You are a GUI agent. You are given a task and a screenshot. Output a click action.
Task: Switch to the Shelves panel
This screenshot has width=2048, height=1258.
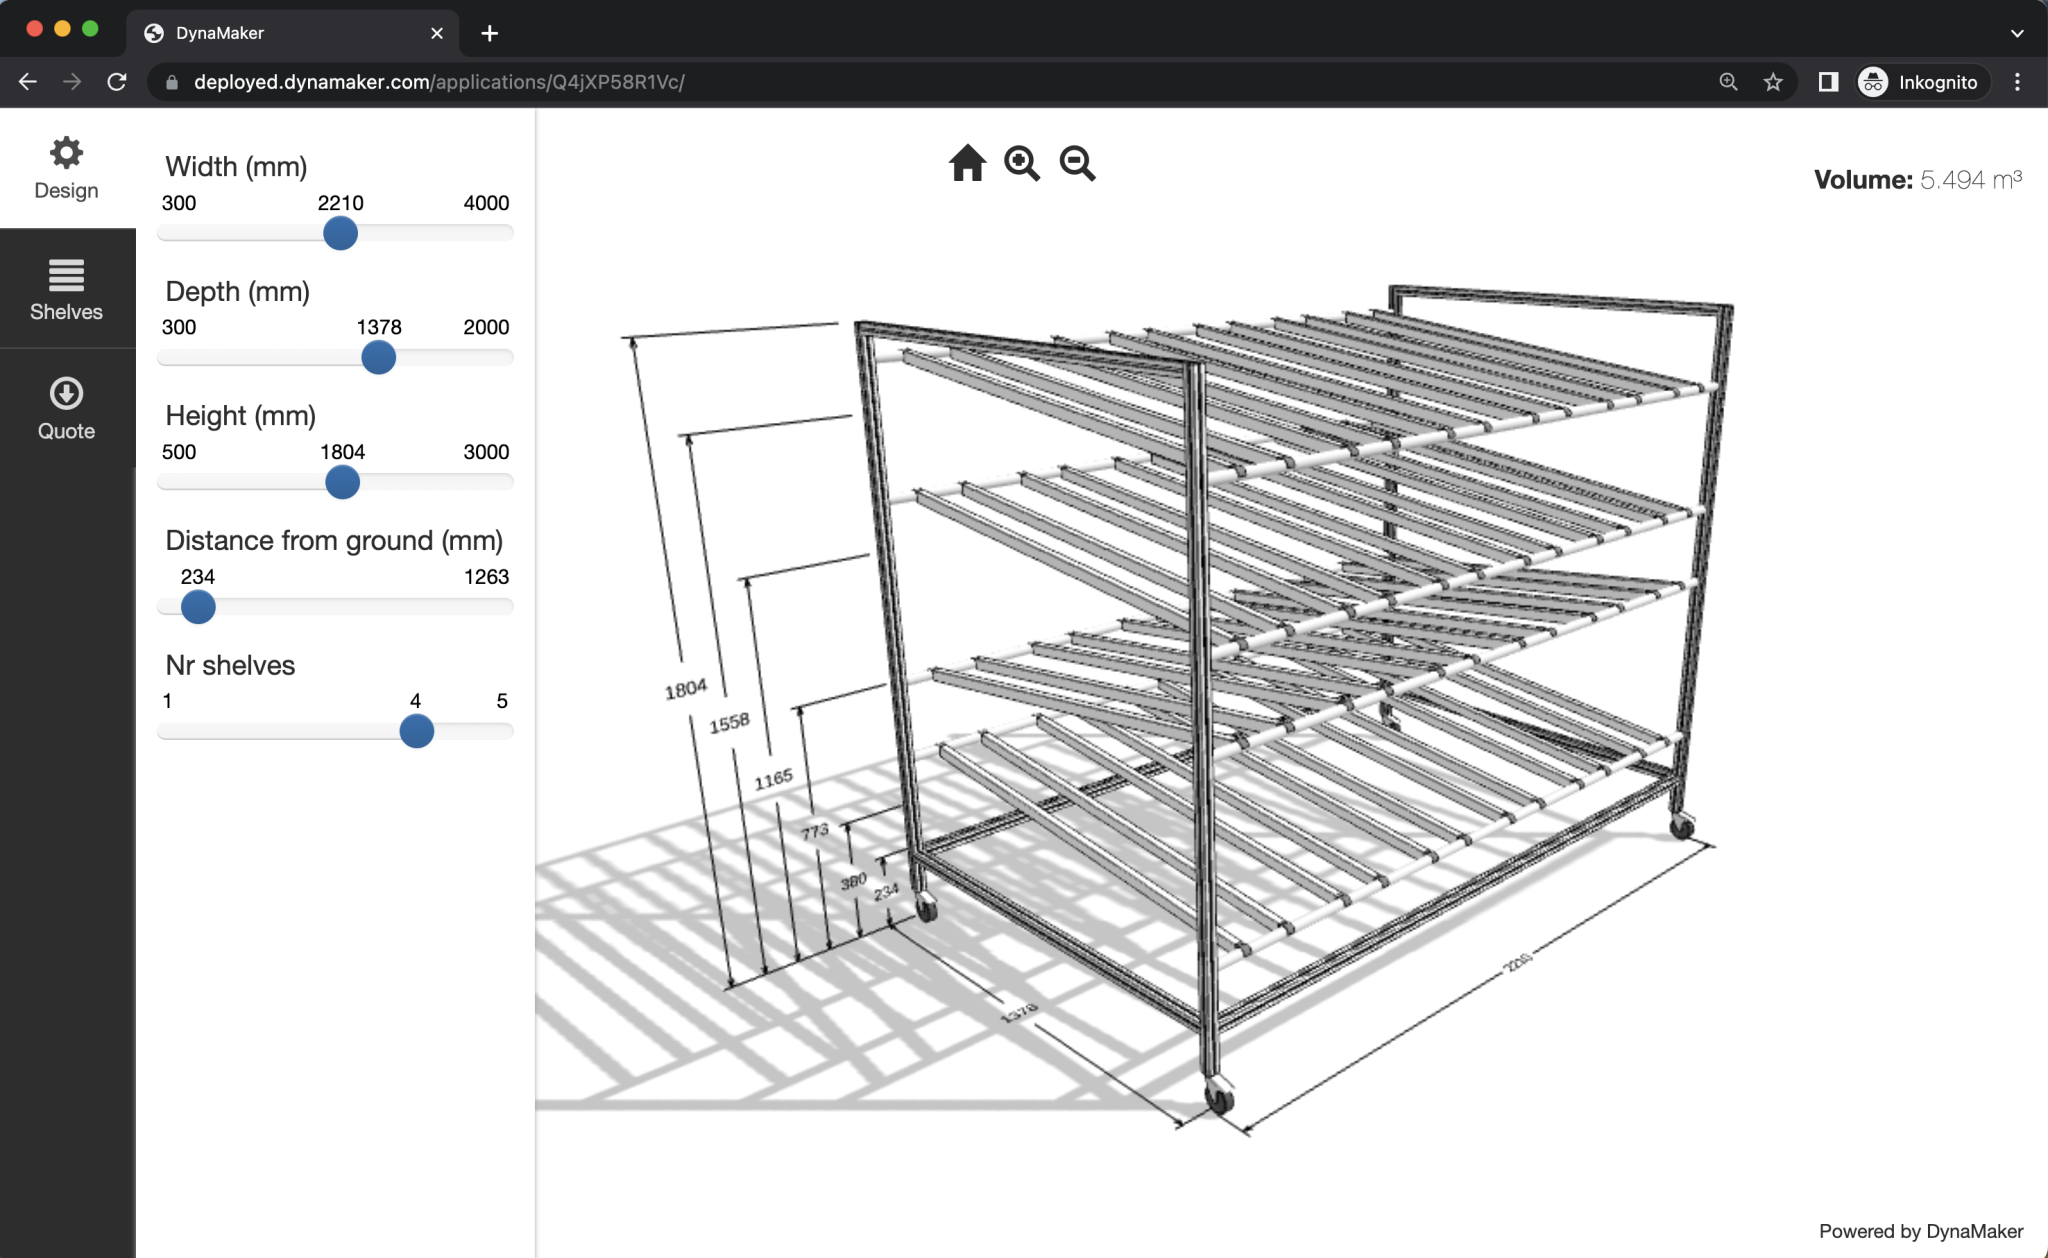click(x=66, y=288)
